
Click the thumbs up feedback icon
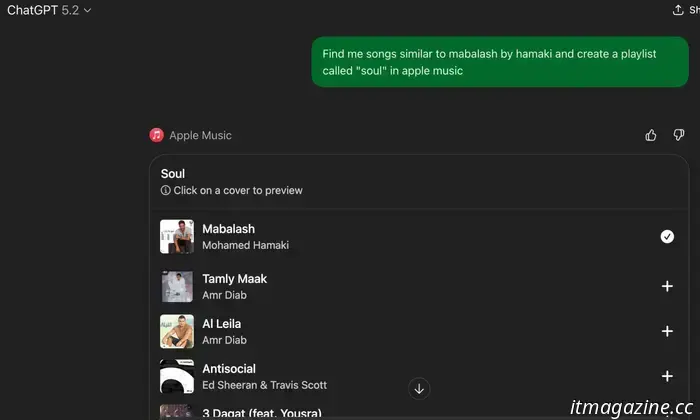(x=651, y=135)
